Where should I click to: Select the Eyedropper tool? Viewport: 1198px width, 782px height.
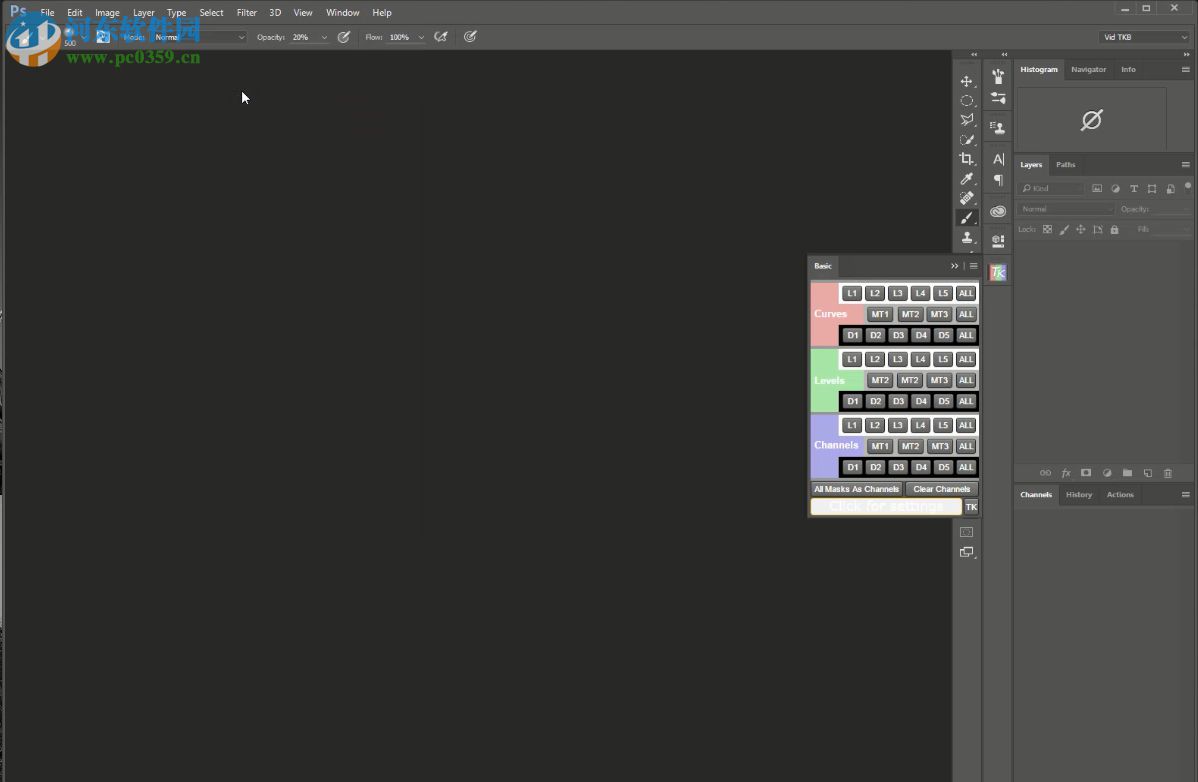pos(967,177)
